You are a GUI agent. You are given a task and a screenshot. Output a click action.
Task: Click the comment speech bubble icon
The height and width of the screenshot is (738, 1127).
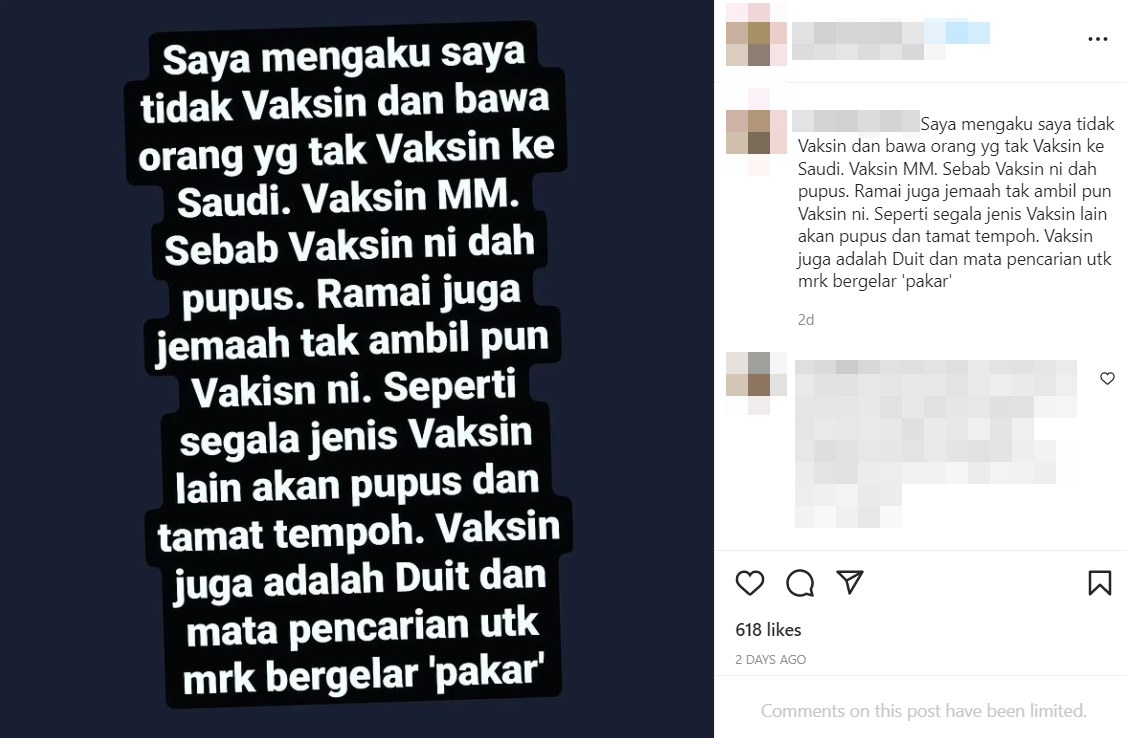pos(800,583)
